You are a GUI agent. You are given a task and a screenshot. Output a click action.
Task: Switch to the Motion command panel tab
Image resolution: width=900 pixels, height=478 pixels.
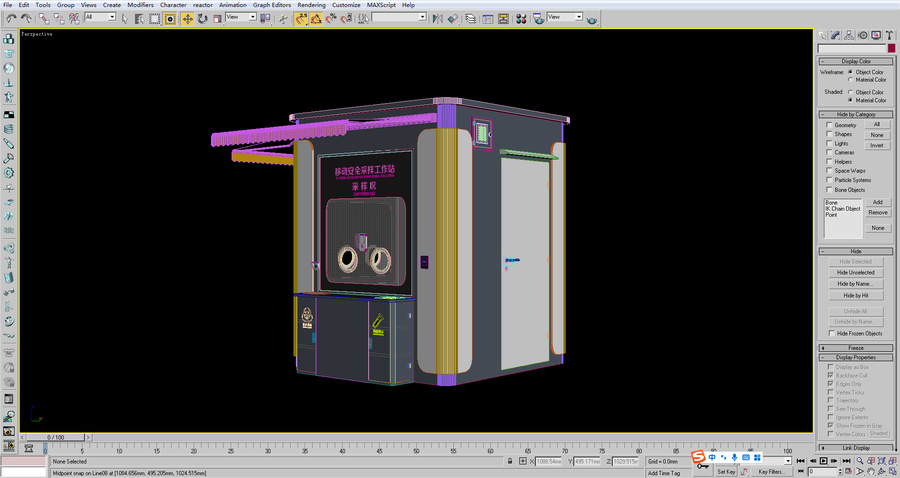click(x=863, y=35)
